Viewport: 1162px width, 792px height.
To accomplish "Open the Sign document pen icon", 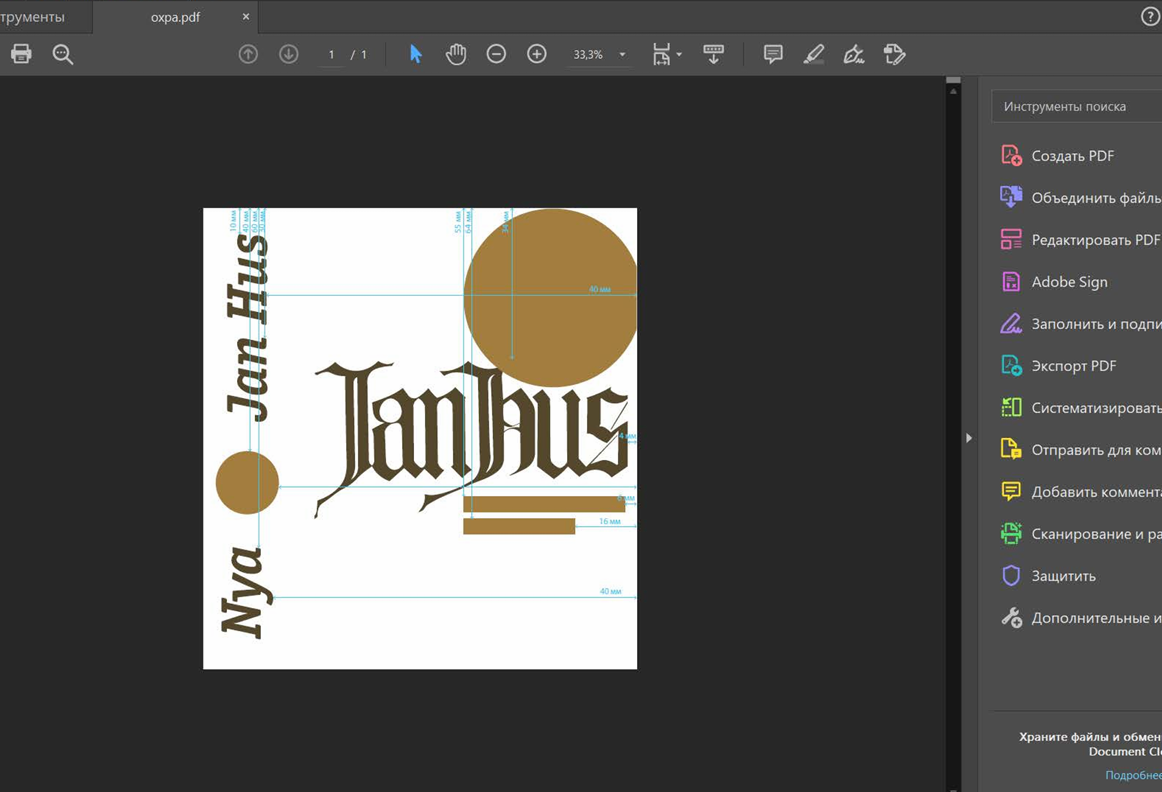I will pyautogui.click(x=854, y=54).
